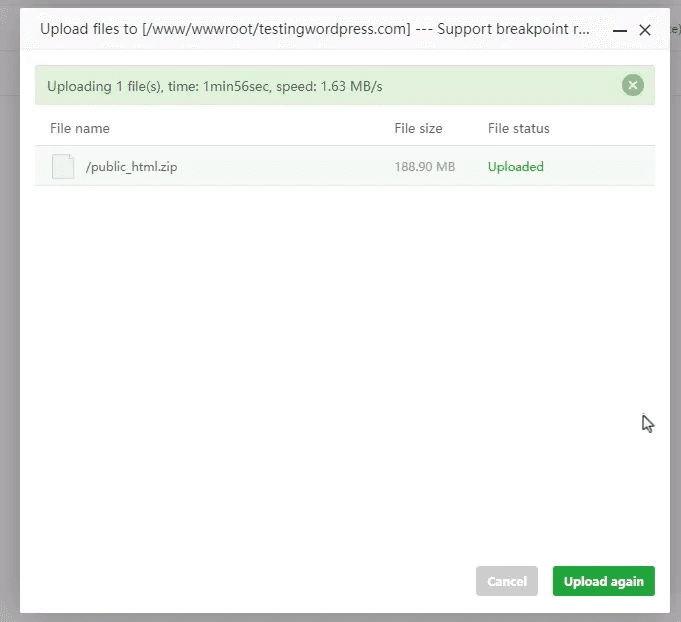Click the green Uploaded status text
This screenshot has width=681, height=622.
pyautogui.click(x=516, y=167)
